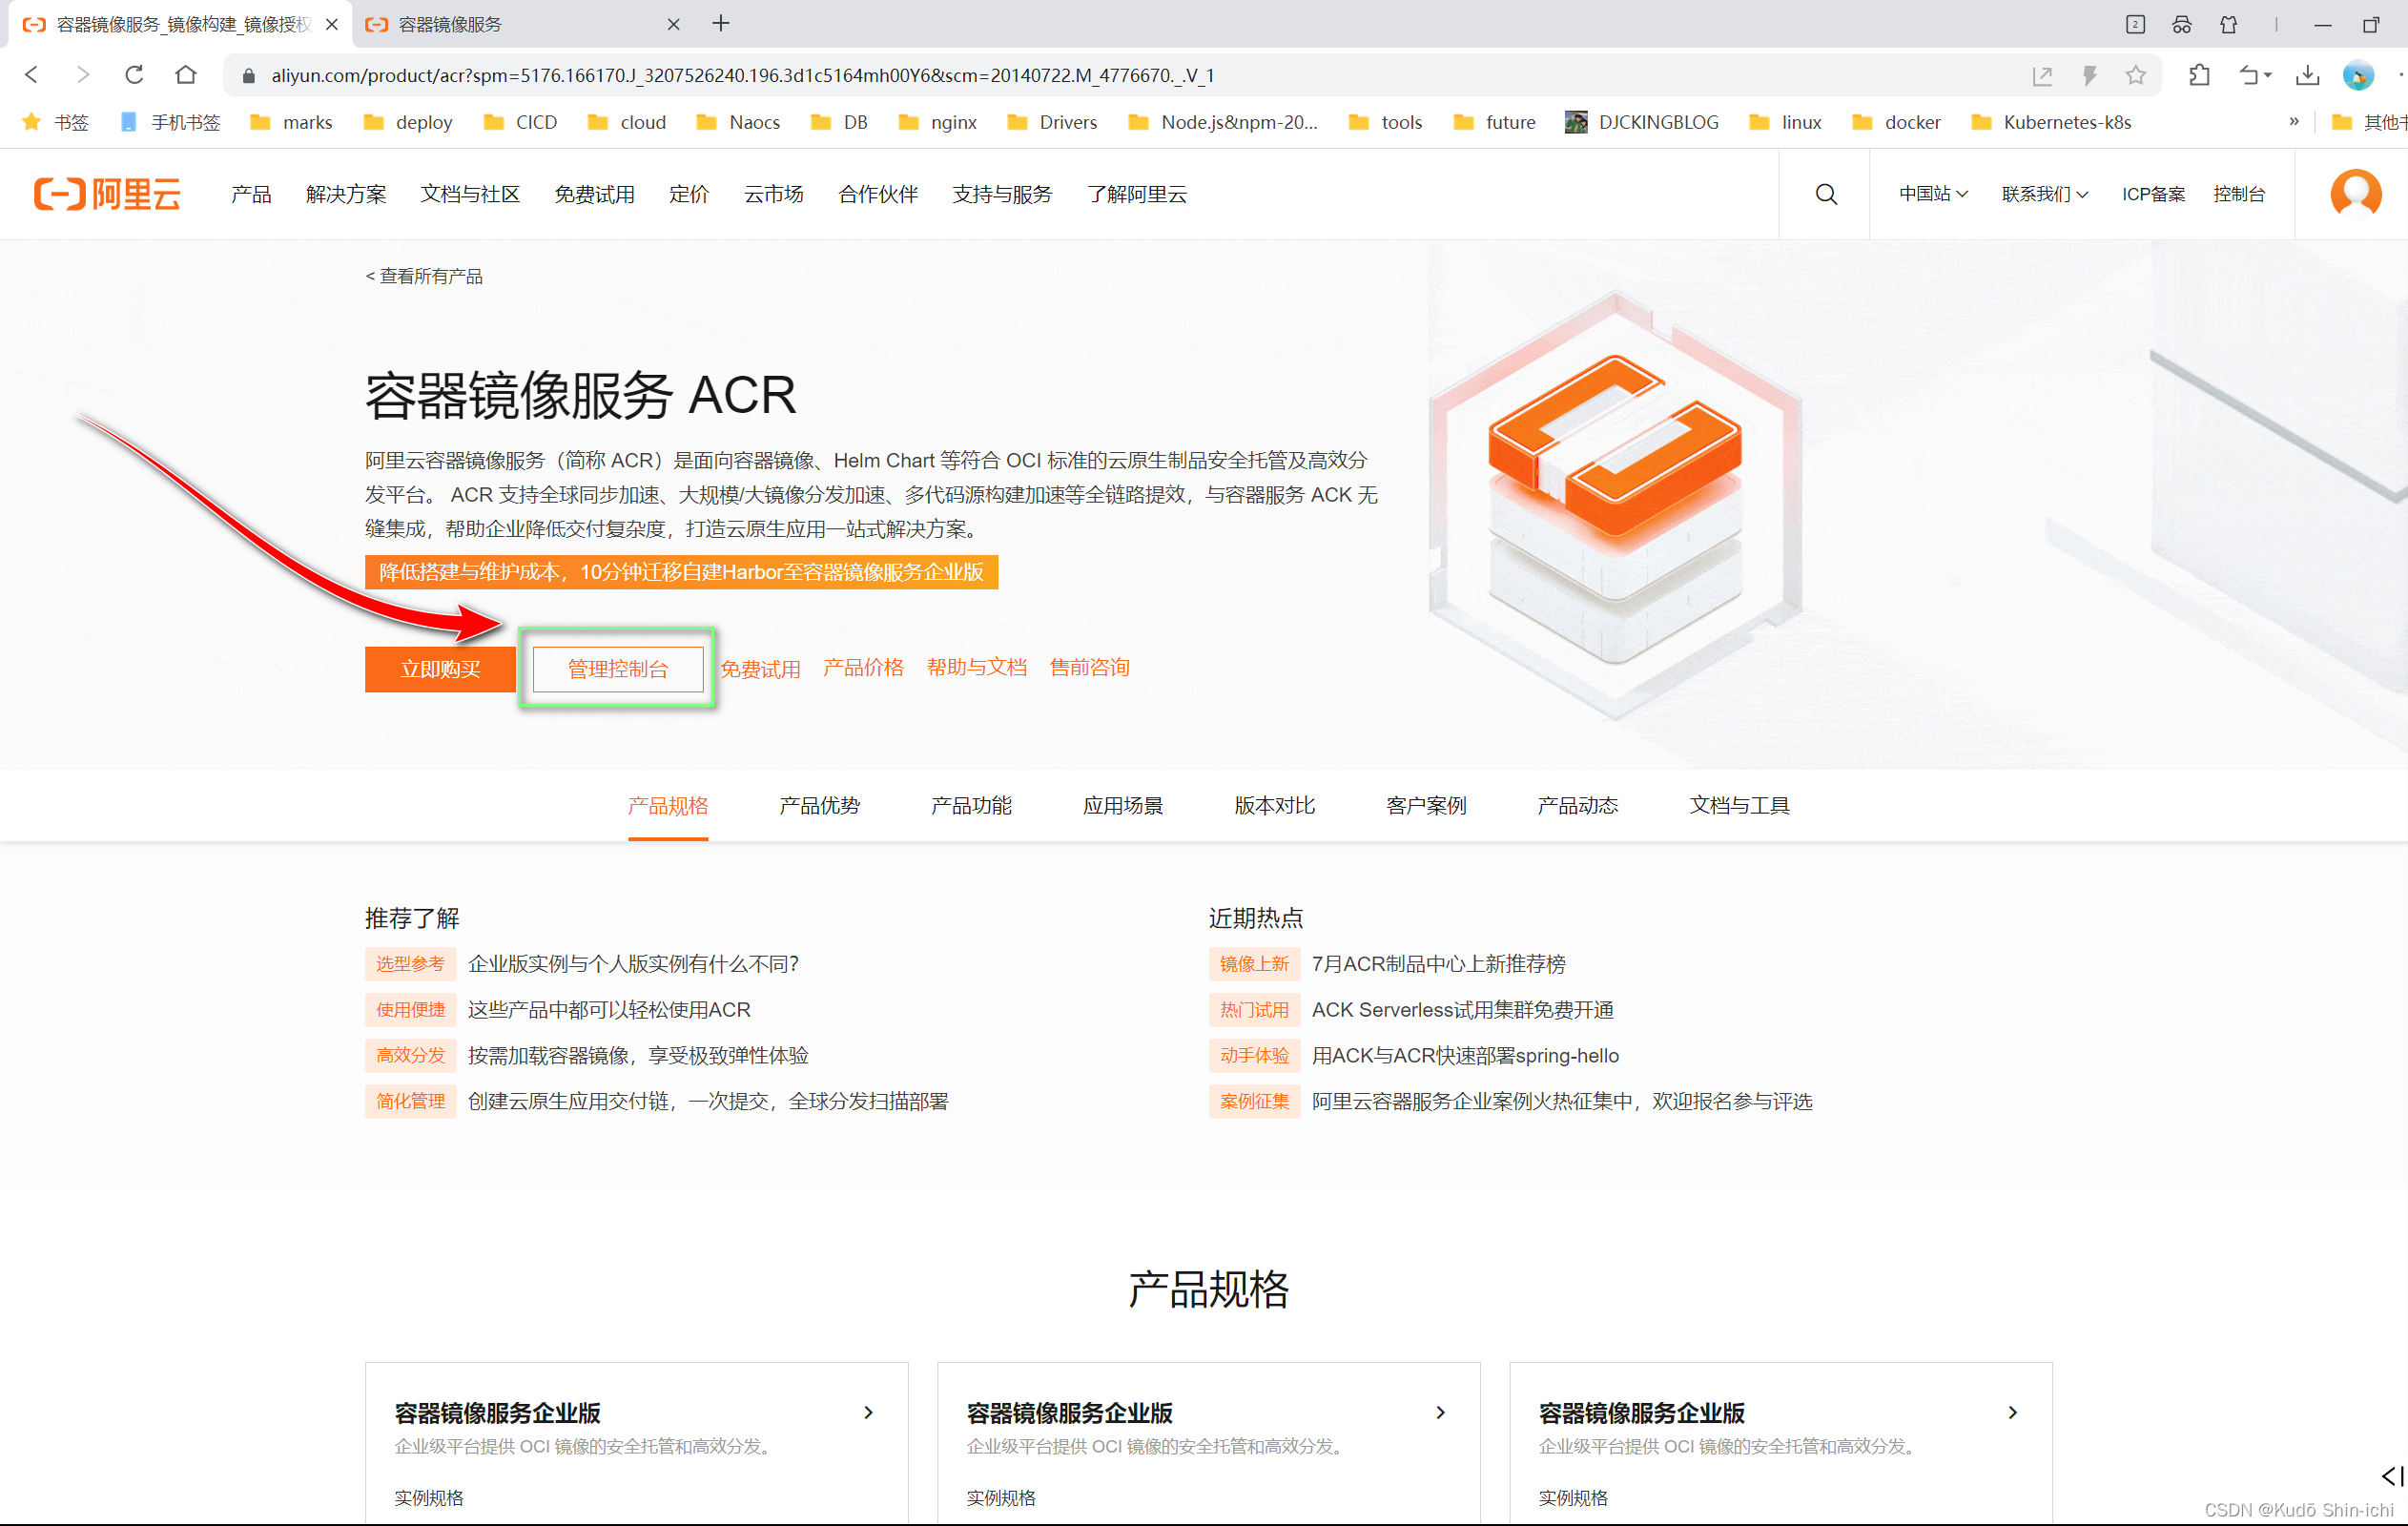Click the browser home icon
Screen dimensions: 2408x1526
pos(186,75)
